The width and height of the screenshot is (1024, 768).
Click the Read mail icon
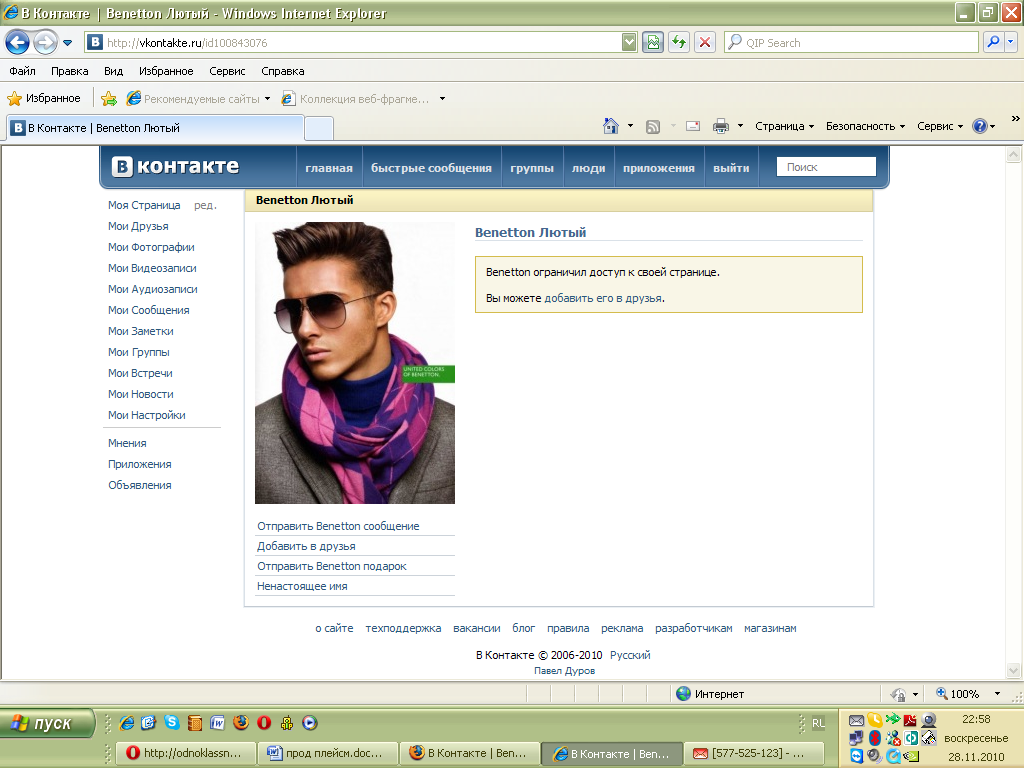click(693, 126)
